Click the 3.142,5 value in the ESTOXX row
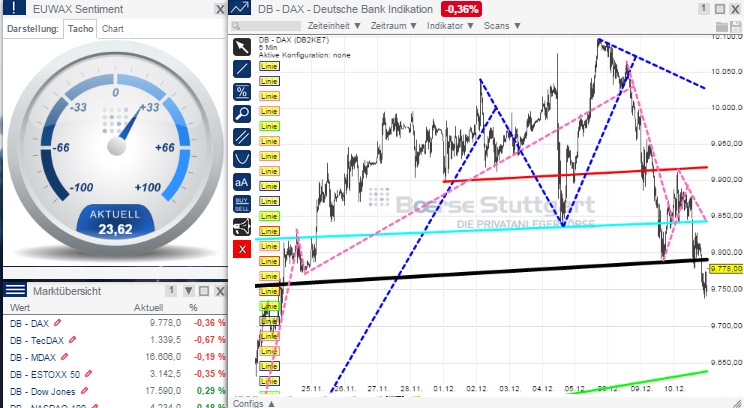Screen dimensions: 744x408 (x=166, y=374)
